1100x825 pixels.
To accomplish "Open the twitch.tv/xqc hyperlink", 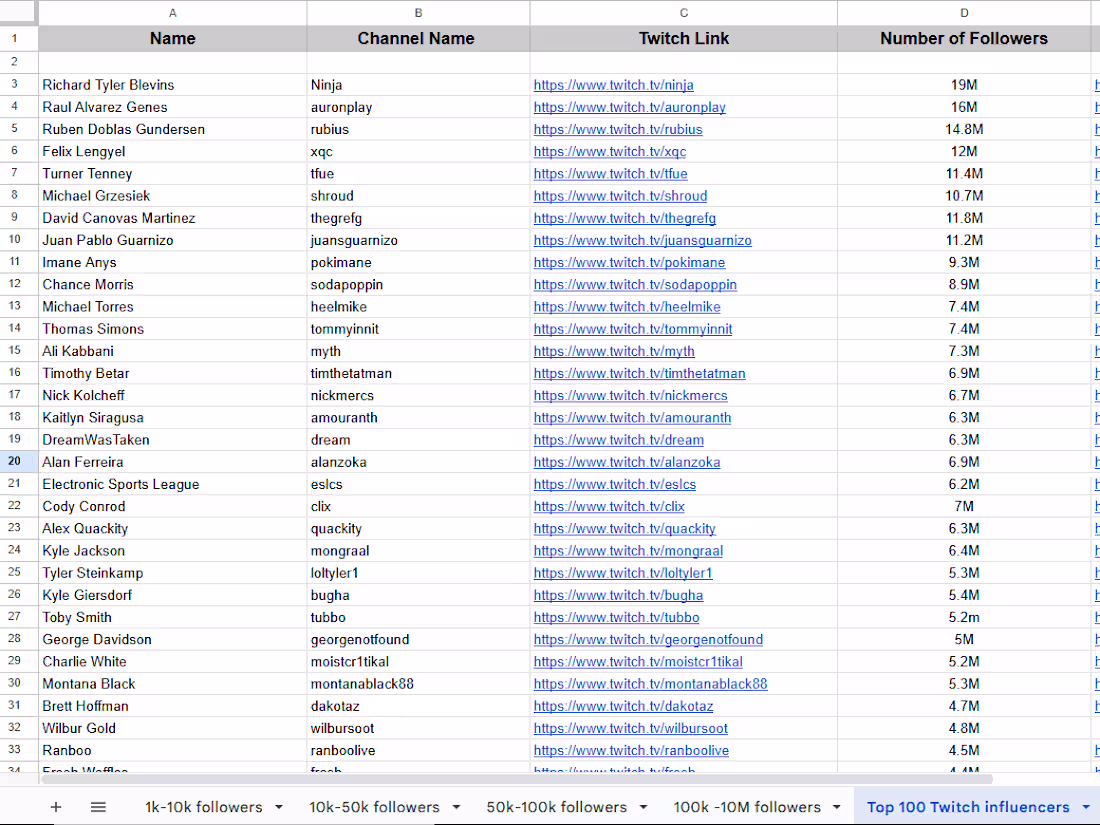I will pyautogui.click(x=610, y=152).
